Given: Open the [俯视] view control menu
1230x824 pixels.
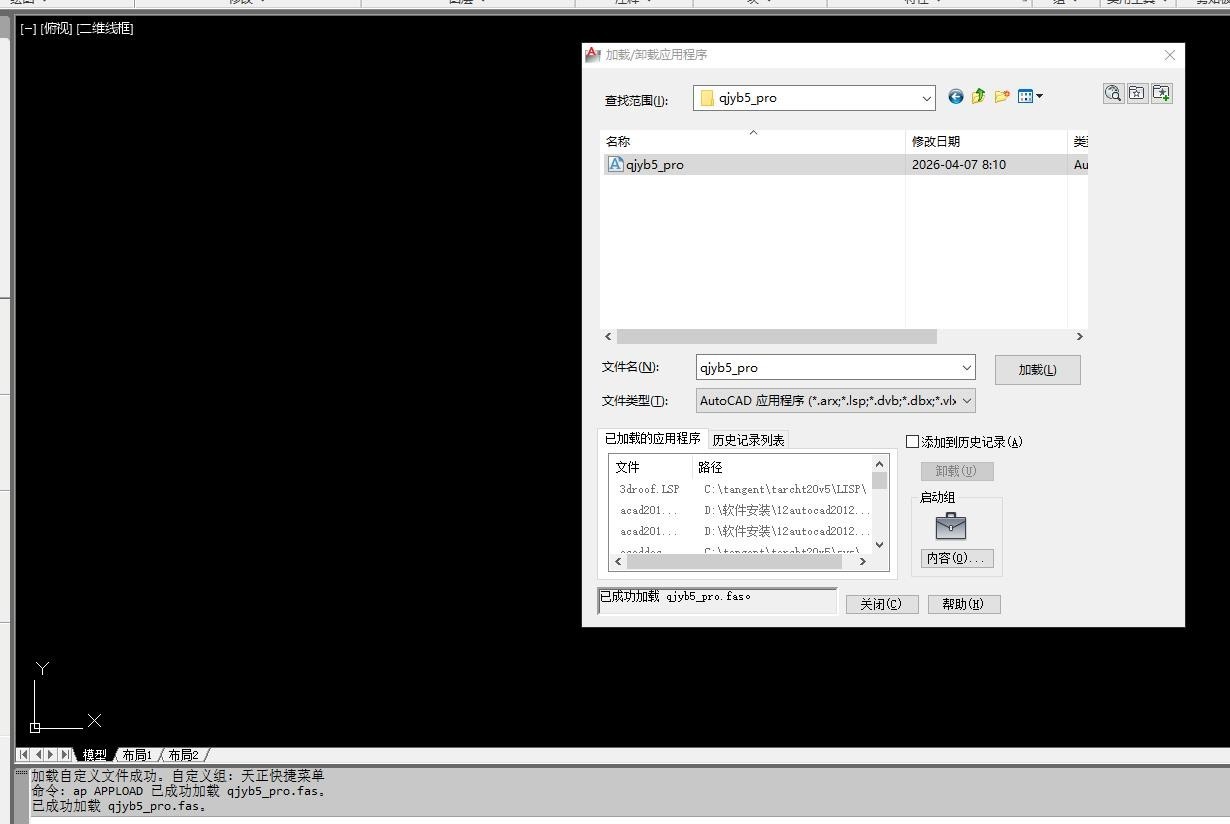Looking at the screenshot, I should point(56,28).
